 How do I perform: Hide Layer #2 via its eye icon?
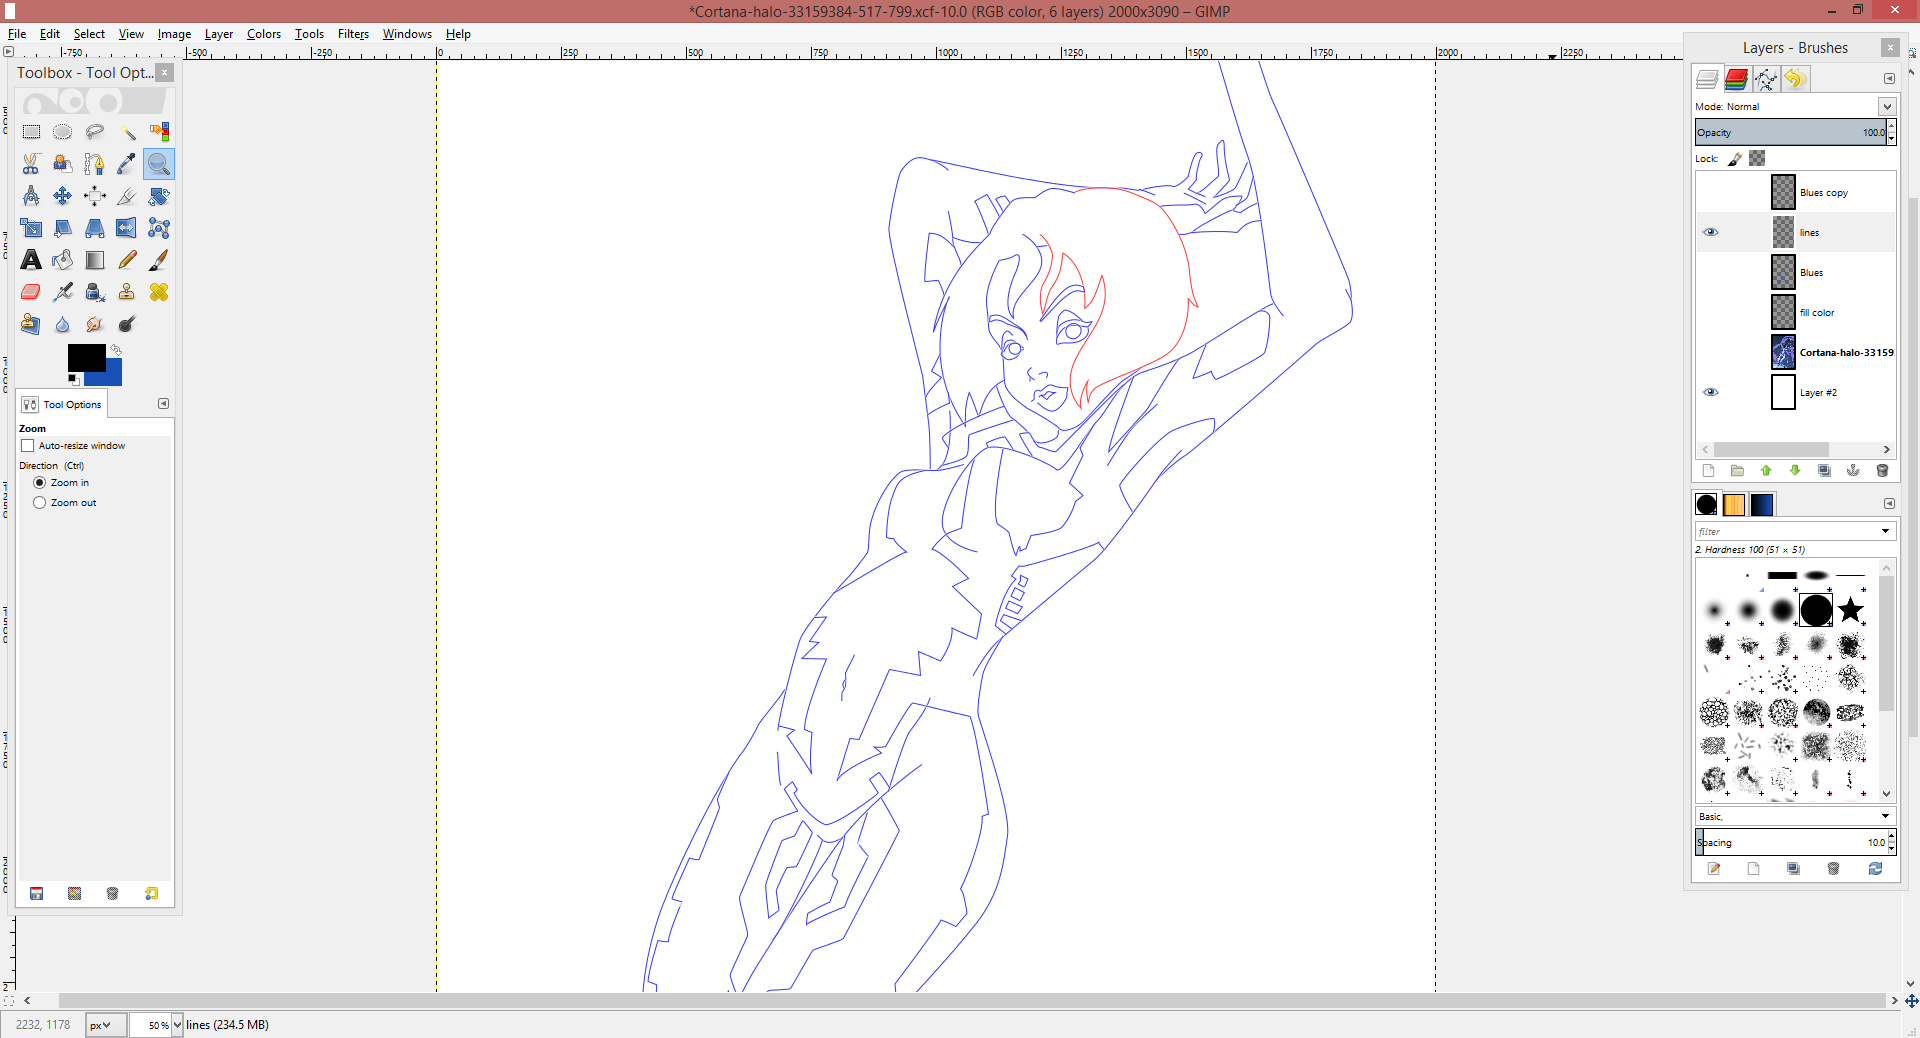click(x=1711, y=392)
